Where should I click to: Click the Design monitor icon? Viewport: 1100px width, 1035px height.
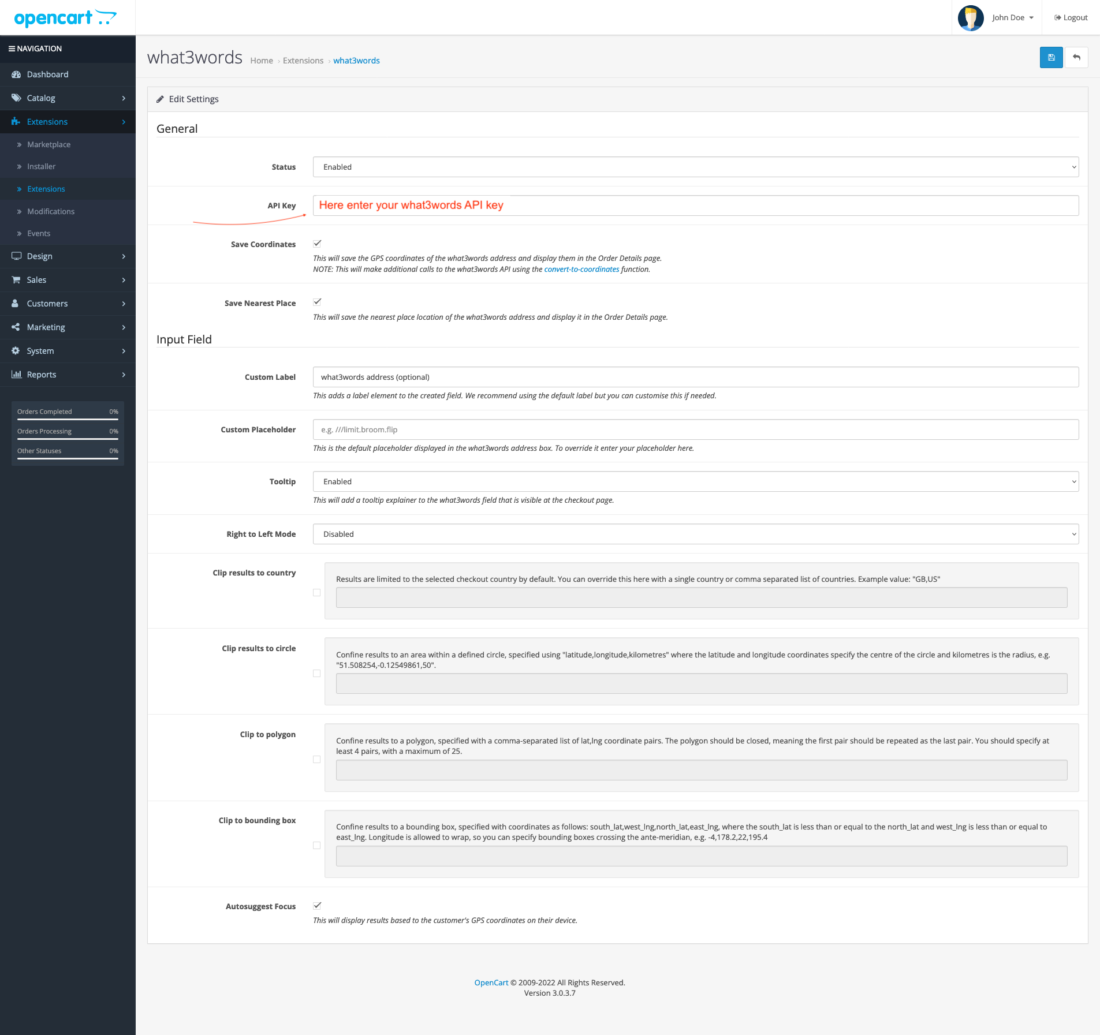coord(15,256)
